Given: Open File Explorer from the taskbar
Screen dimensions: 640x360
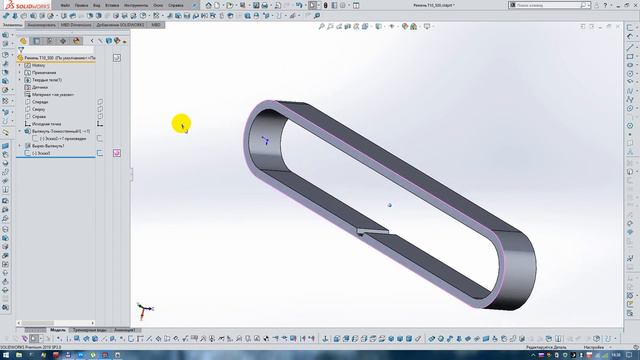Looking at the screenshot, I should [x=19, y=355].
